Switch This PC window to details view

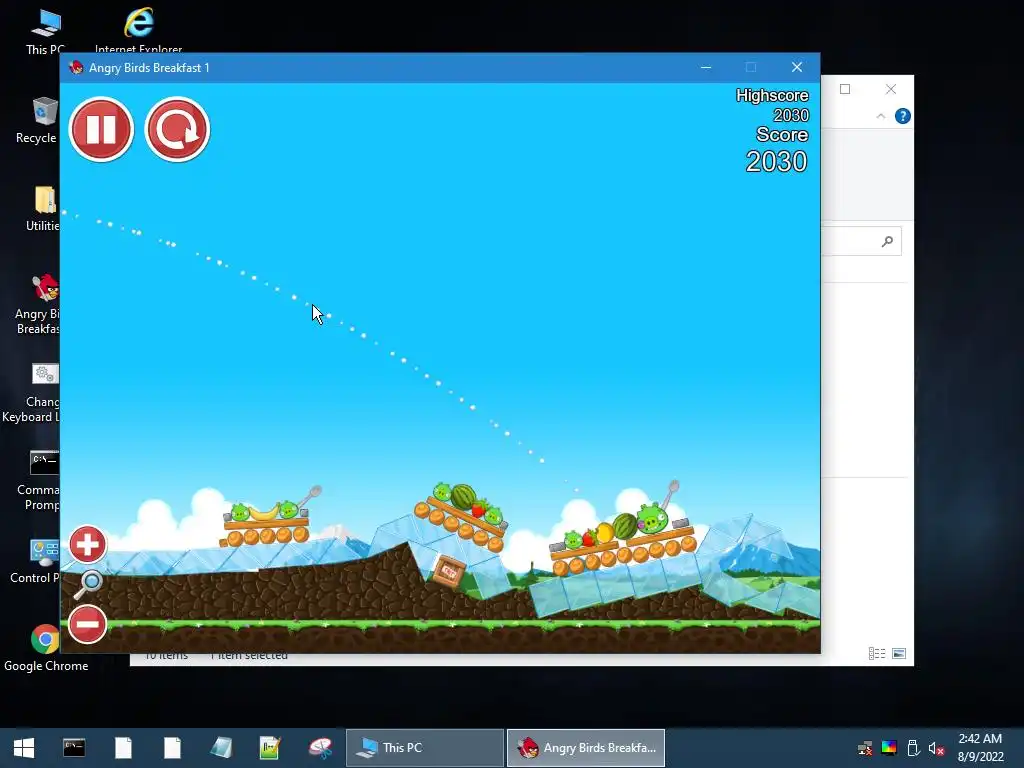(x=876, y=654)
